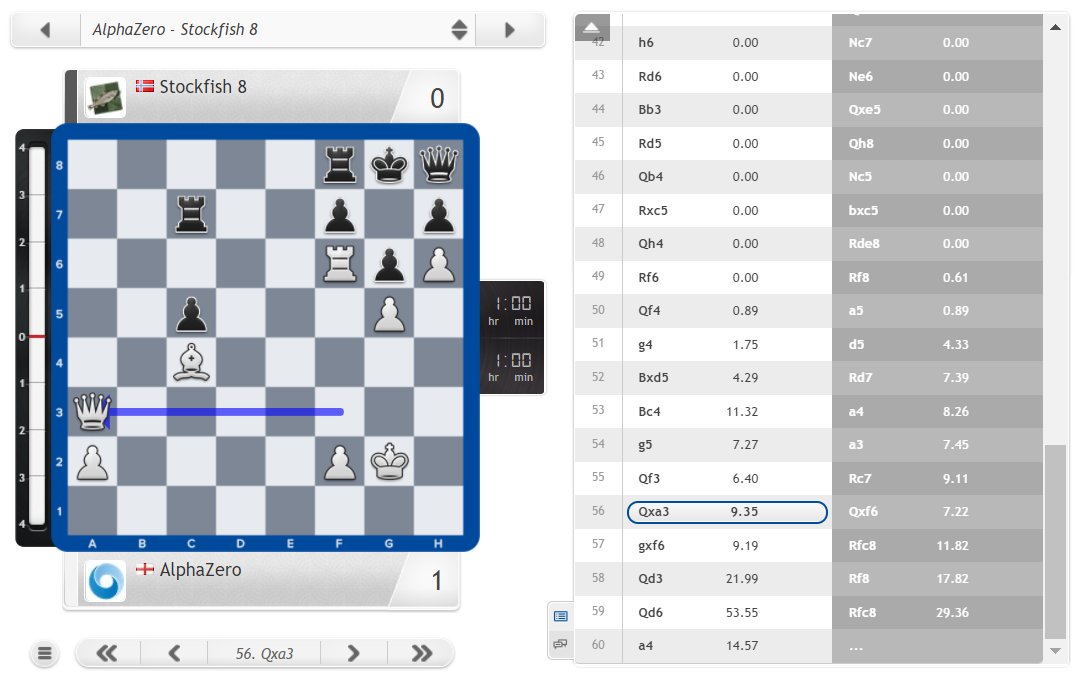Select the black rook on c7
Viewport: 1076px width, 676px height.
coord(191,214)
